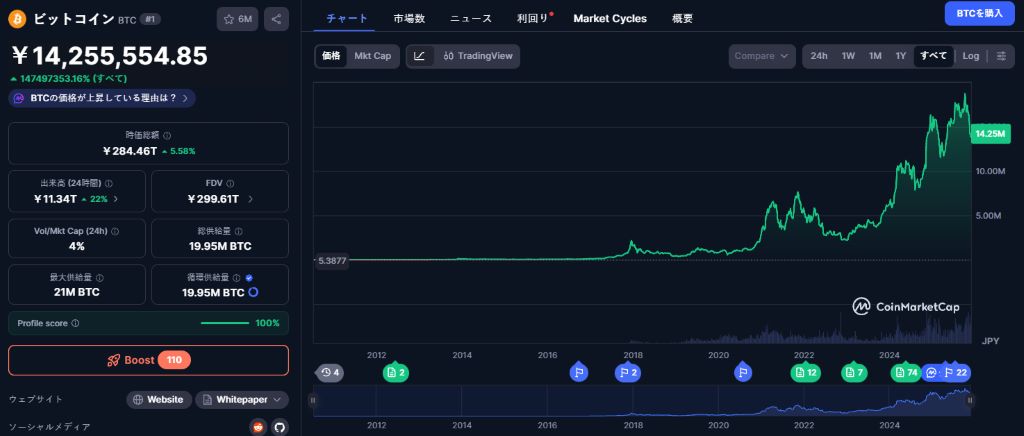The width and height of the screenshot is (1024, 436).
Task: Open info icon next to 出来高 (24時間)
Action: [x=109, y=184]
